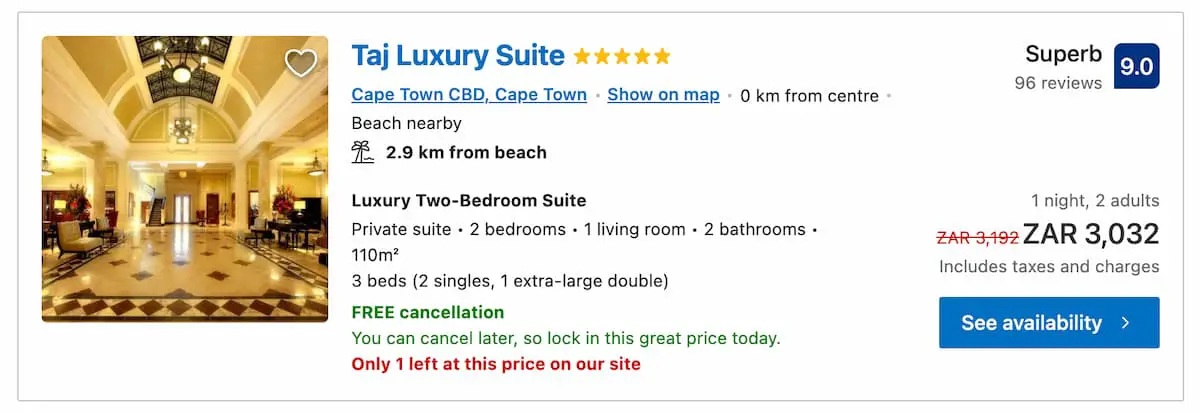Click the FREE cancellation text
Viewport: 1200px width, 413px height.
click(x=428, y=312)
